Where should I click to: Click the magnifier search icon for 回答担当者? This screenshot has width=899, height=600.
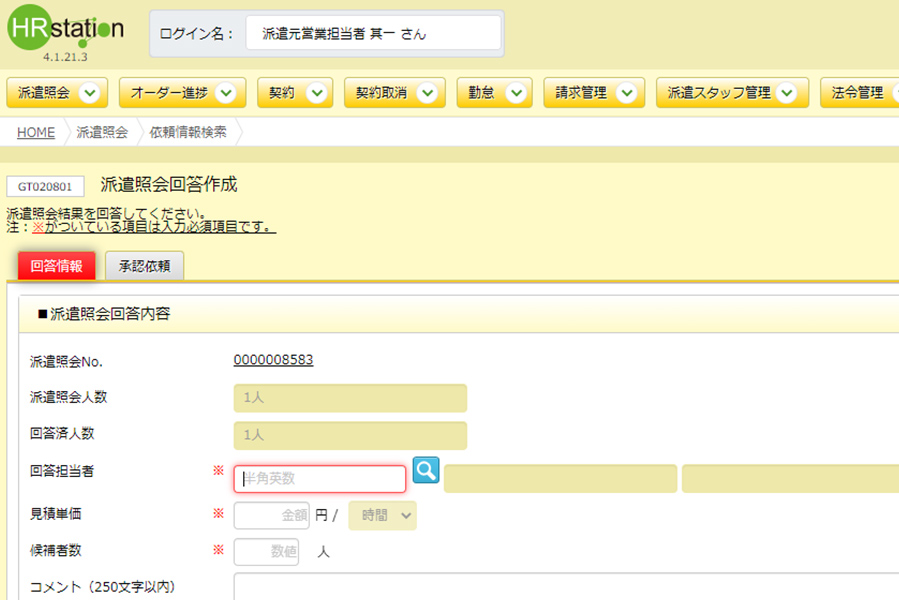[426, 470]
